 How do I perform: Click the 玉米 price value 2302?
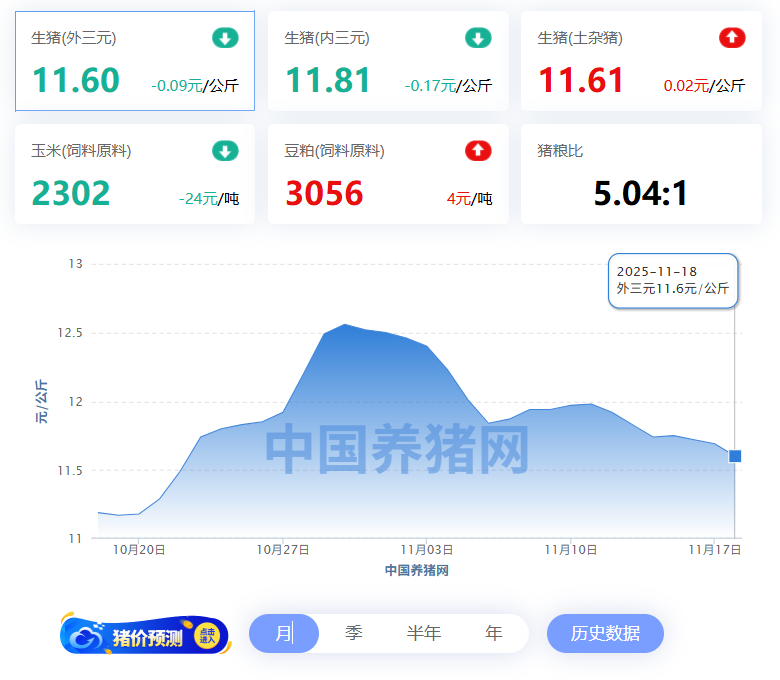pos(71,193)
